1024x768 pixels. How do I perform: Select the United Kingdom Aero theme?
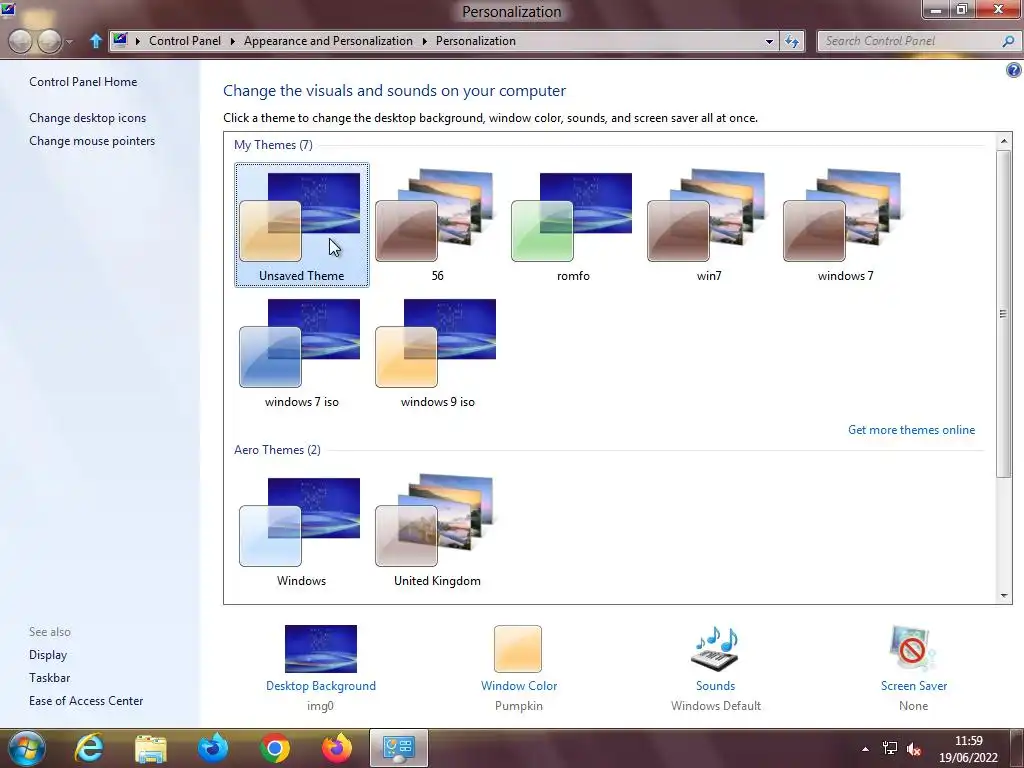pos(437,530)
